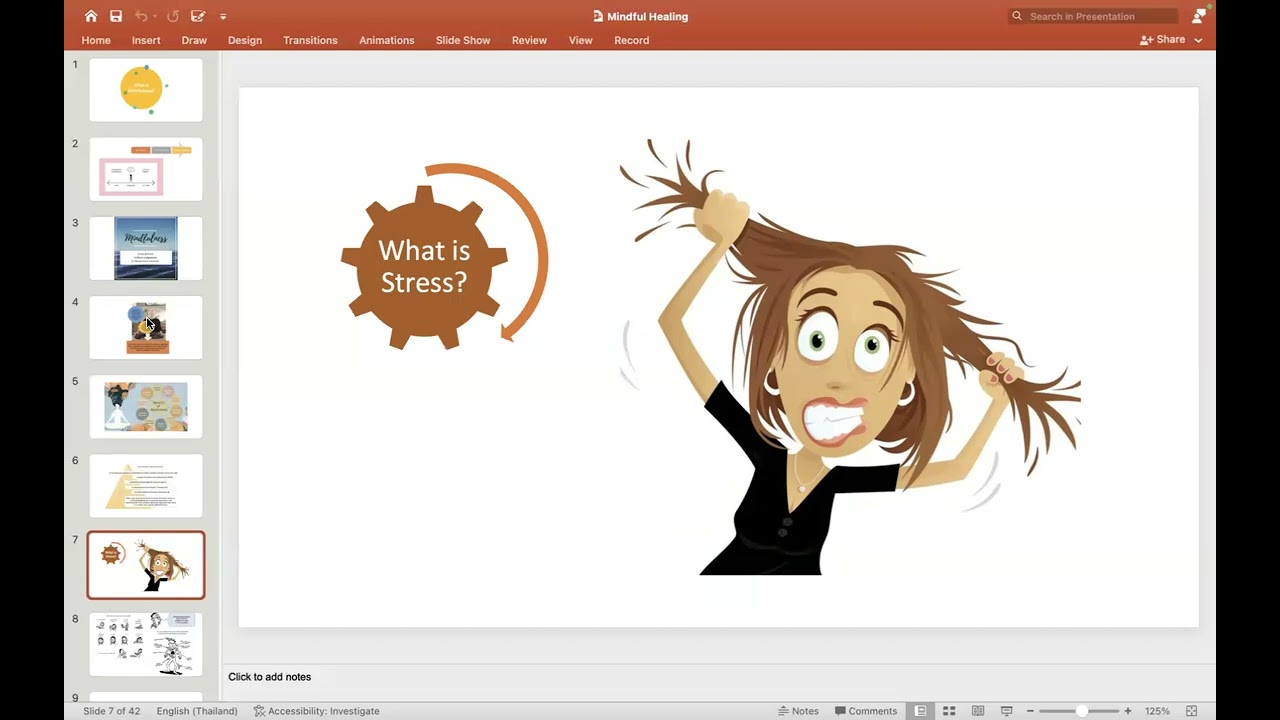Toggle the Notes pane button
Image resolution: width=1280 pixels, height=720 pixels.
[x=798, y=711]
